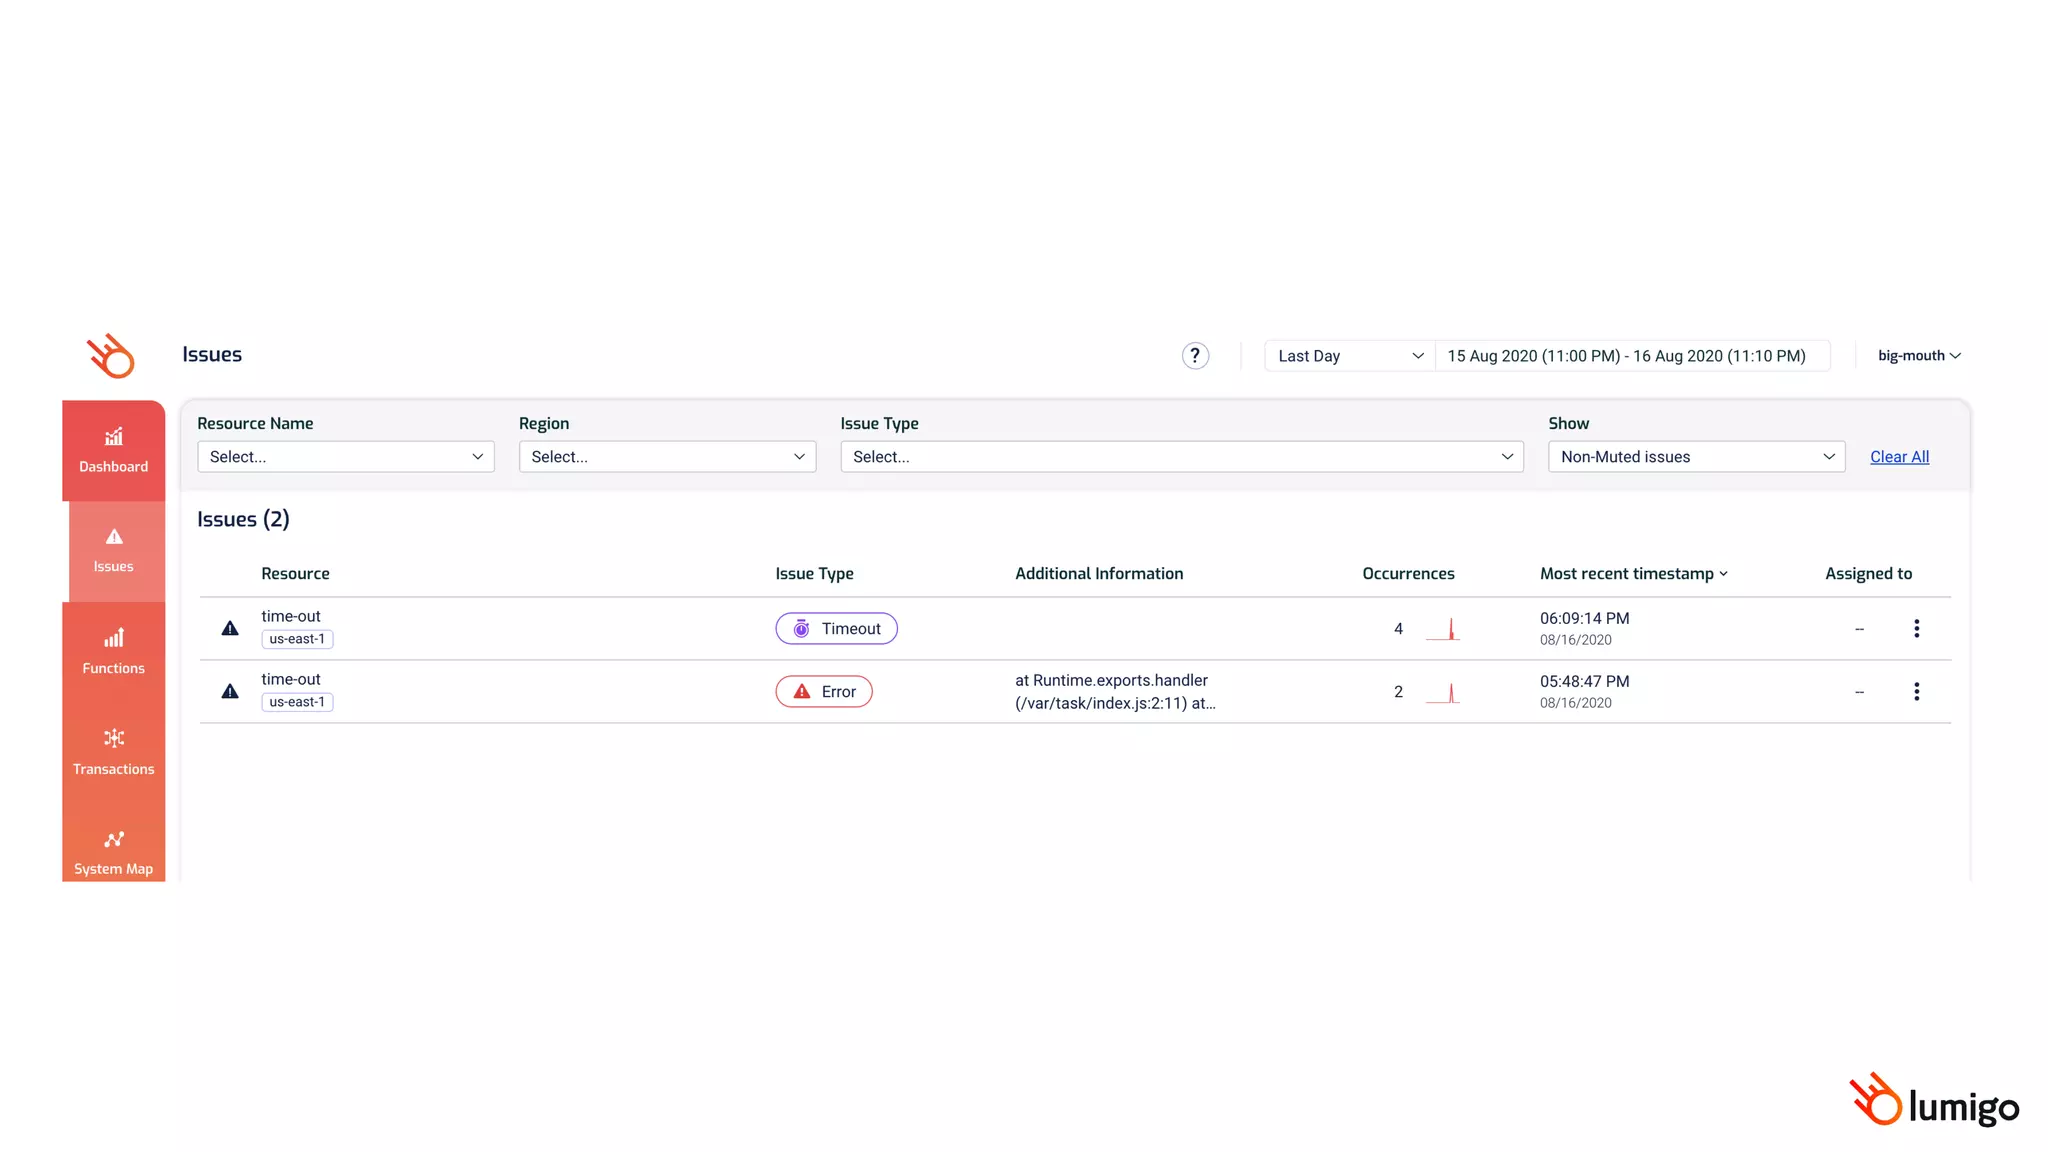Click the Error issue type badge
Screen dimensions: 2048x1152
(824, 691)
